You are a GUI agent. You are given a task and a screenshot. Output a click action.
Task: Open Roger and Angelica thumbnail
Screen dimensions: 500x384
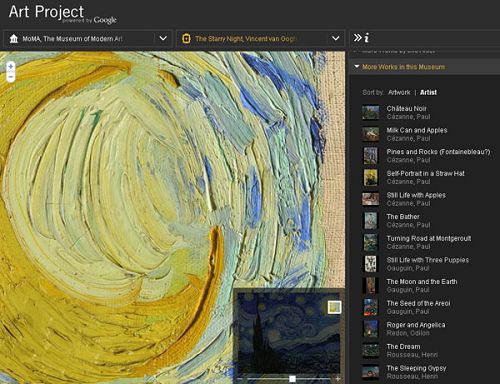click(370, 329)
